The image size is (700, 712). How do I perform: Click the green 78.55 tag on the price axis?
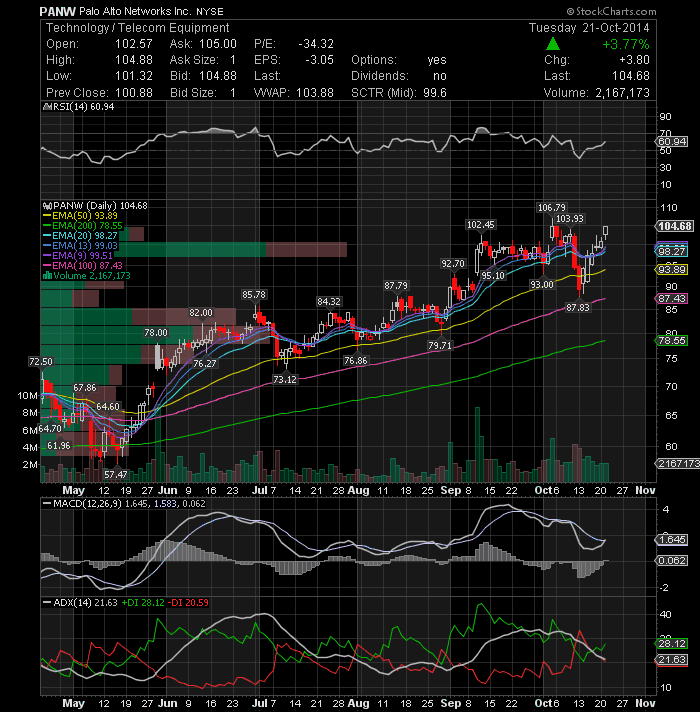coord(672,341)
